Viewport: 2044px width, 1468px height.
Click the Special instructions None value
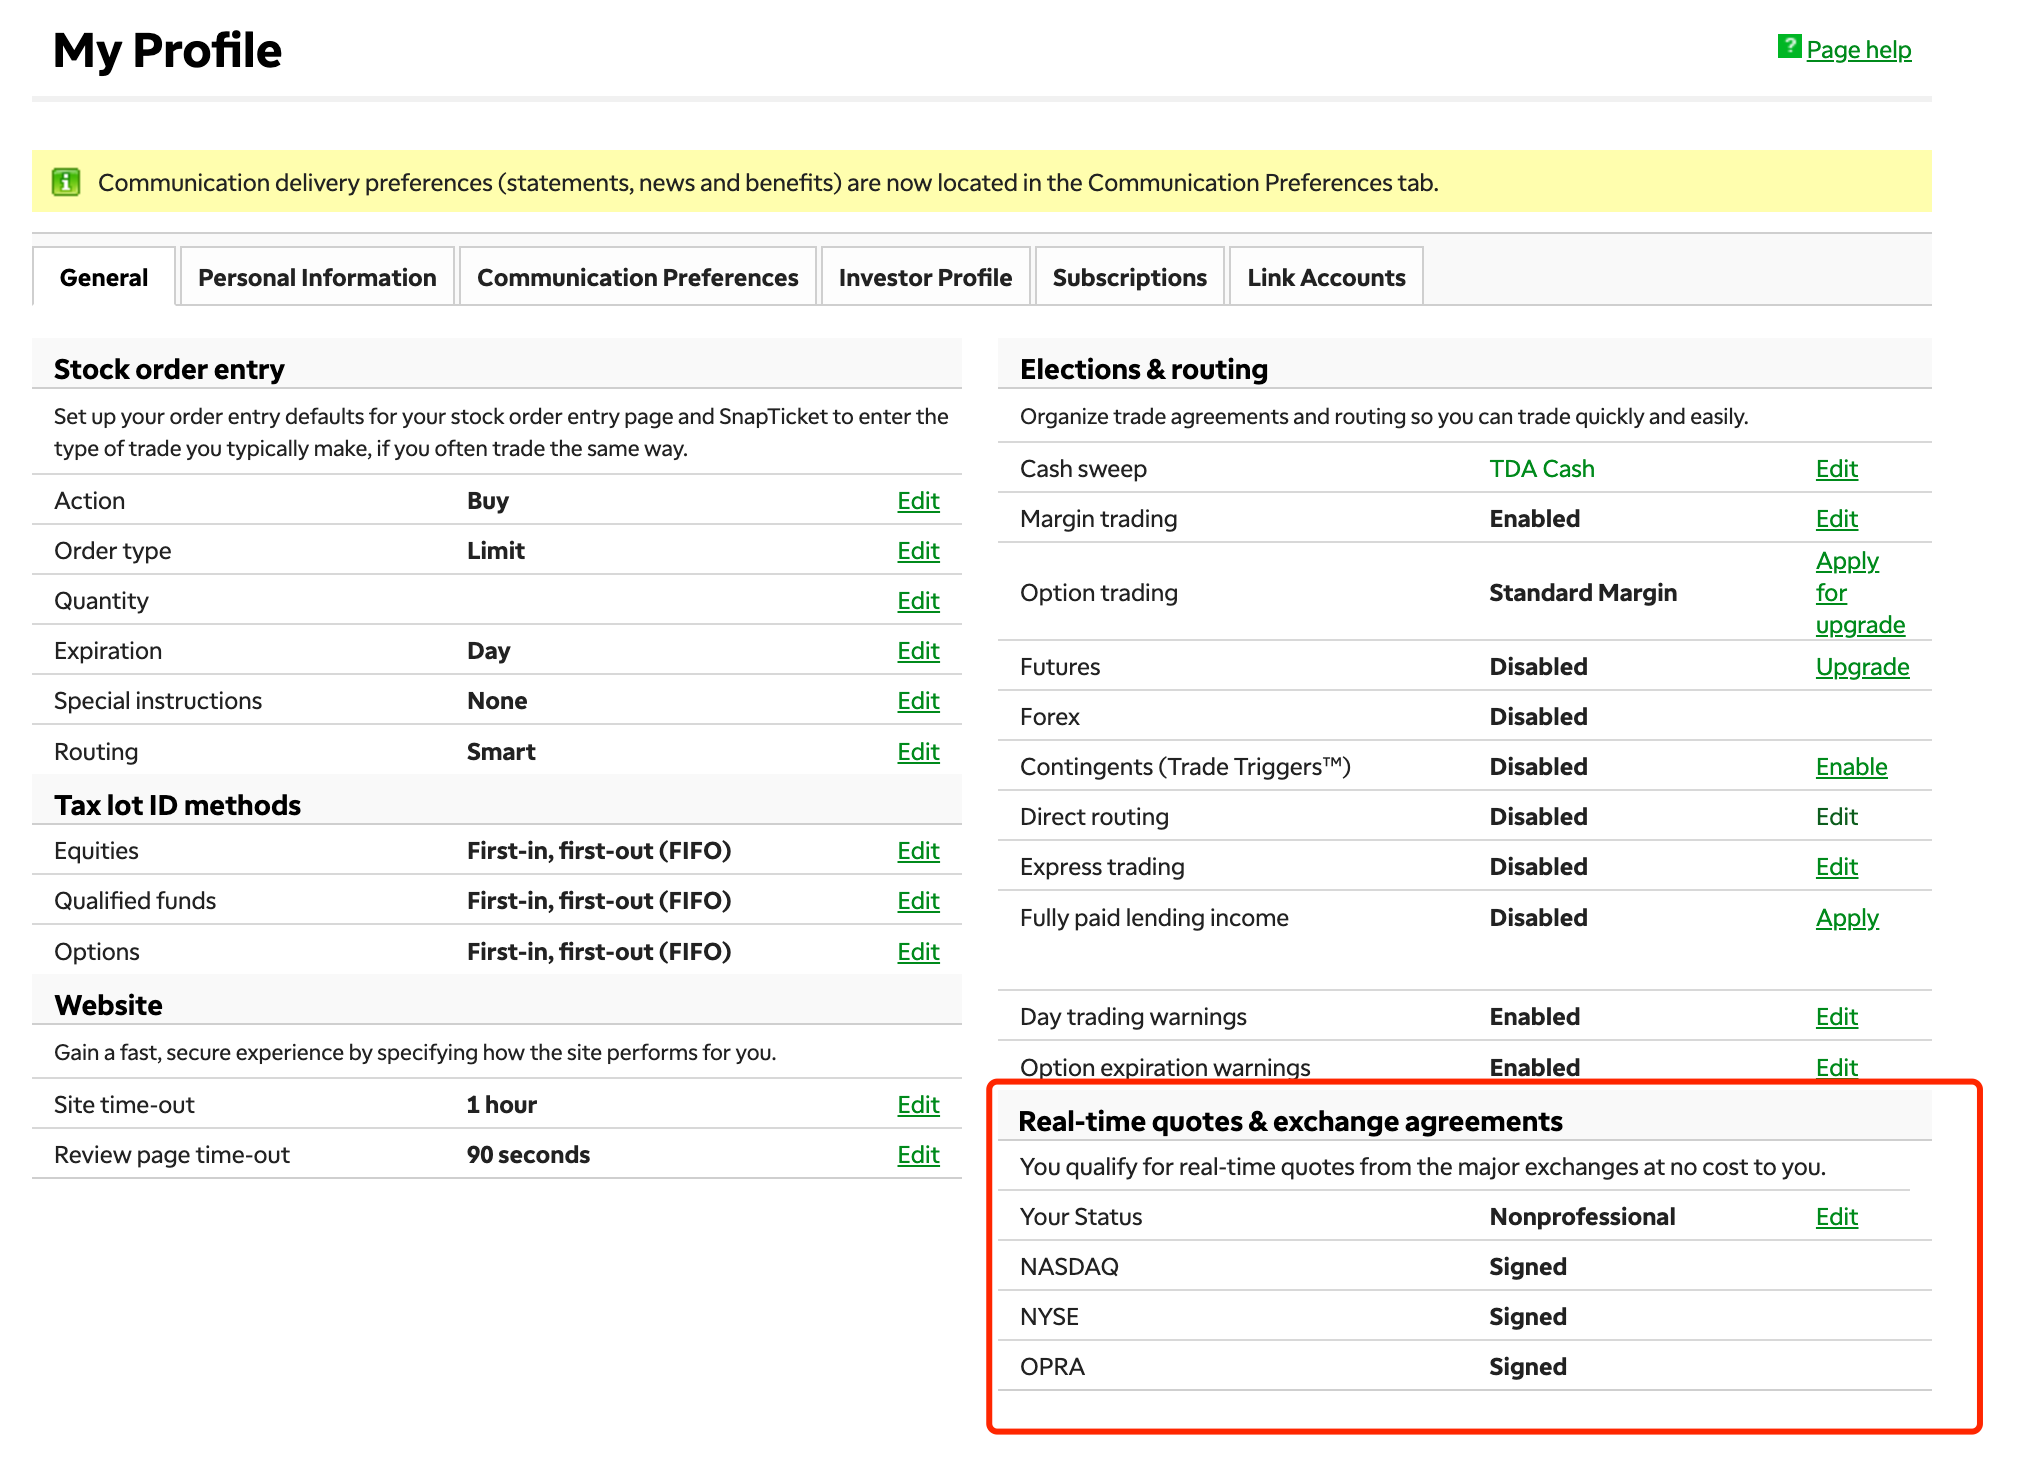497,701
